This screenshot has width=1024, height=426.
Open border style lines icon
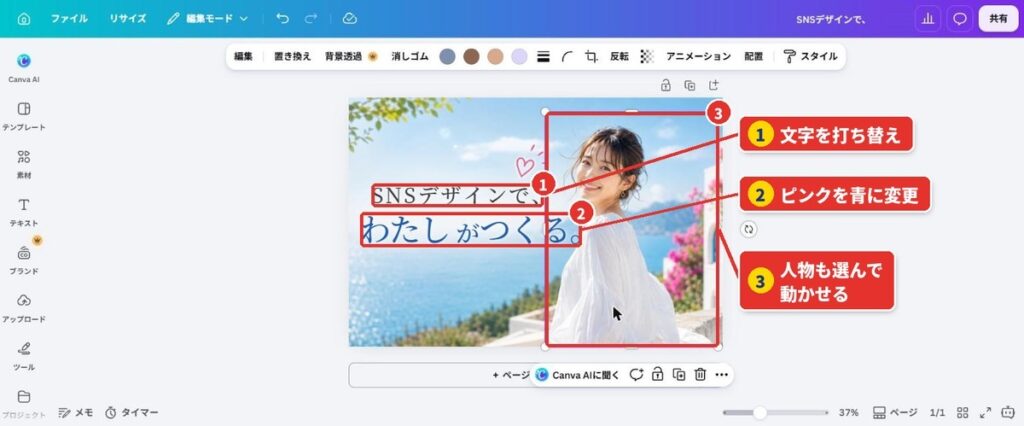(543, 57)
